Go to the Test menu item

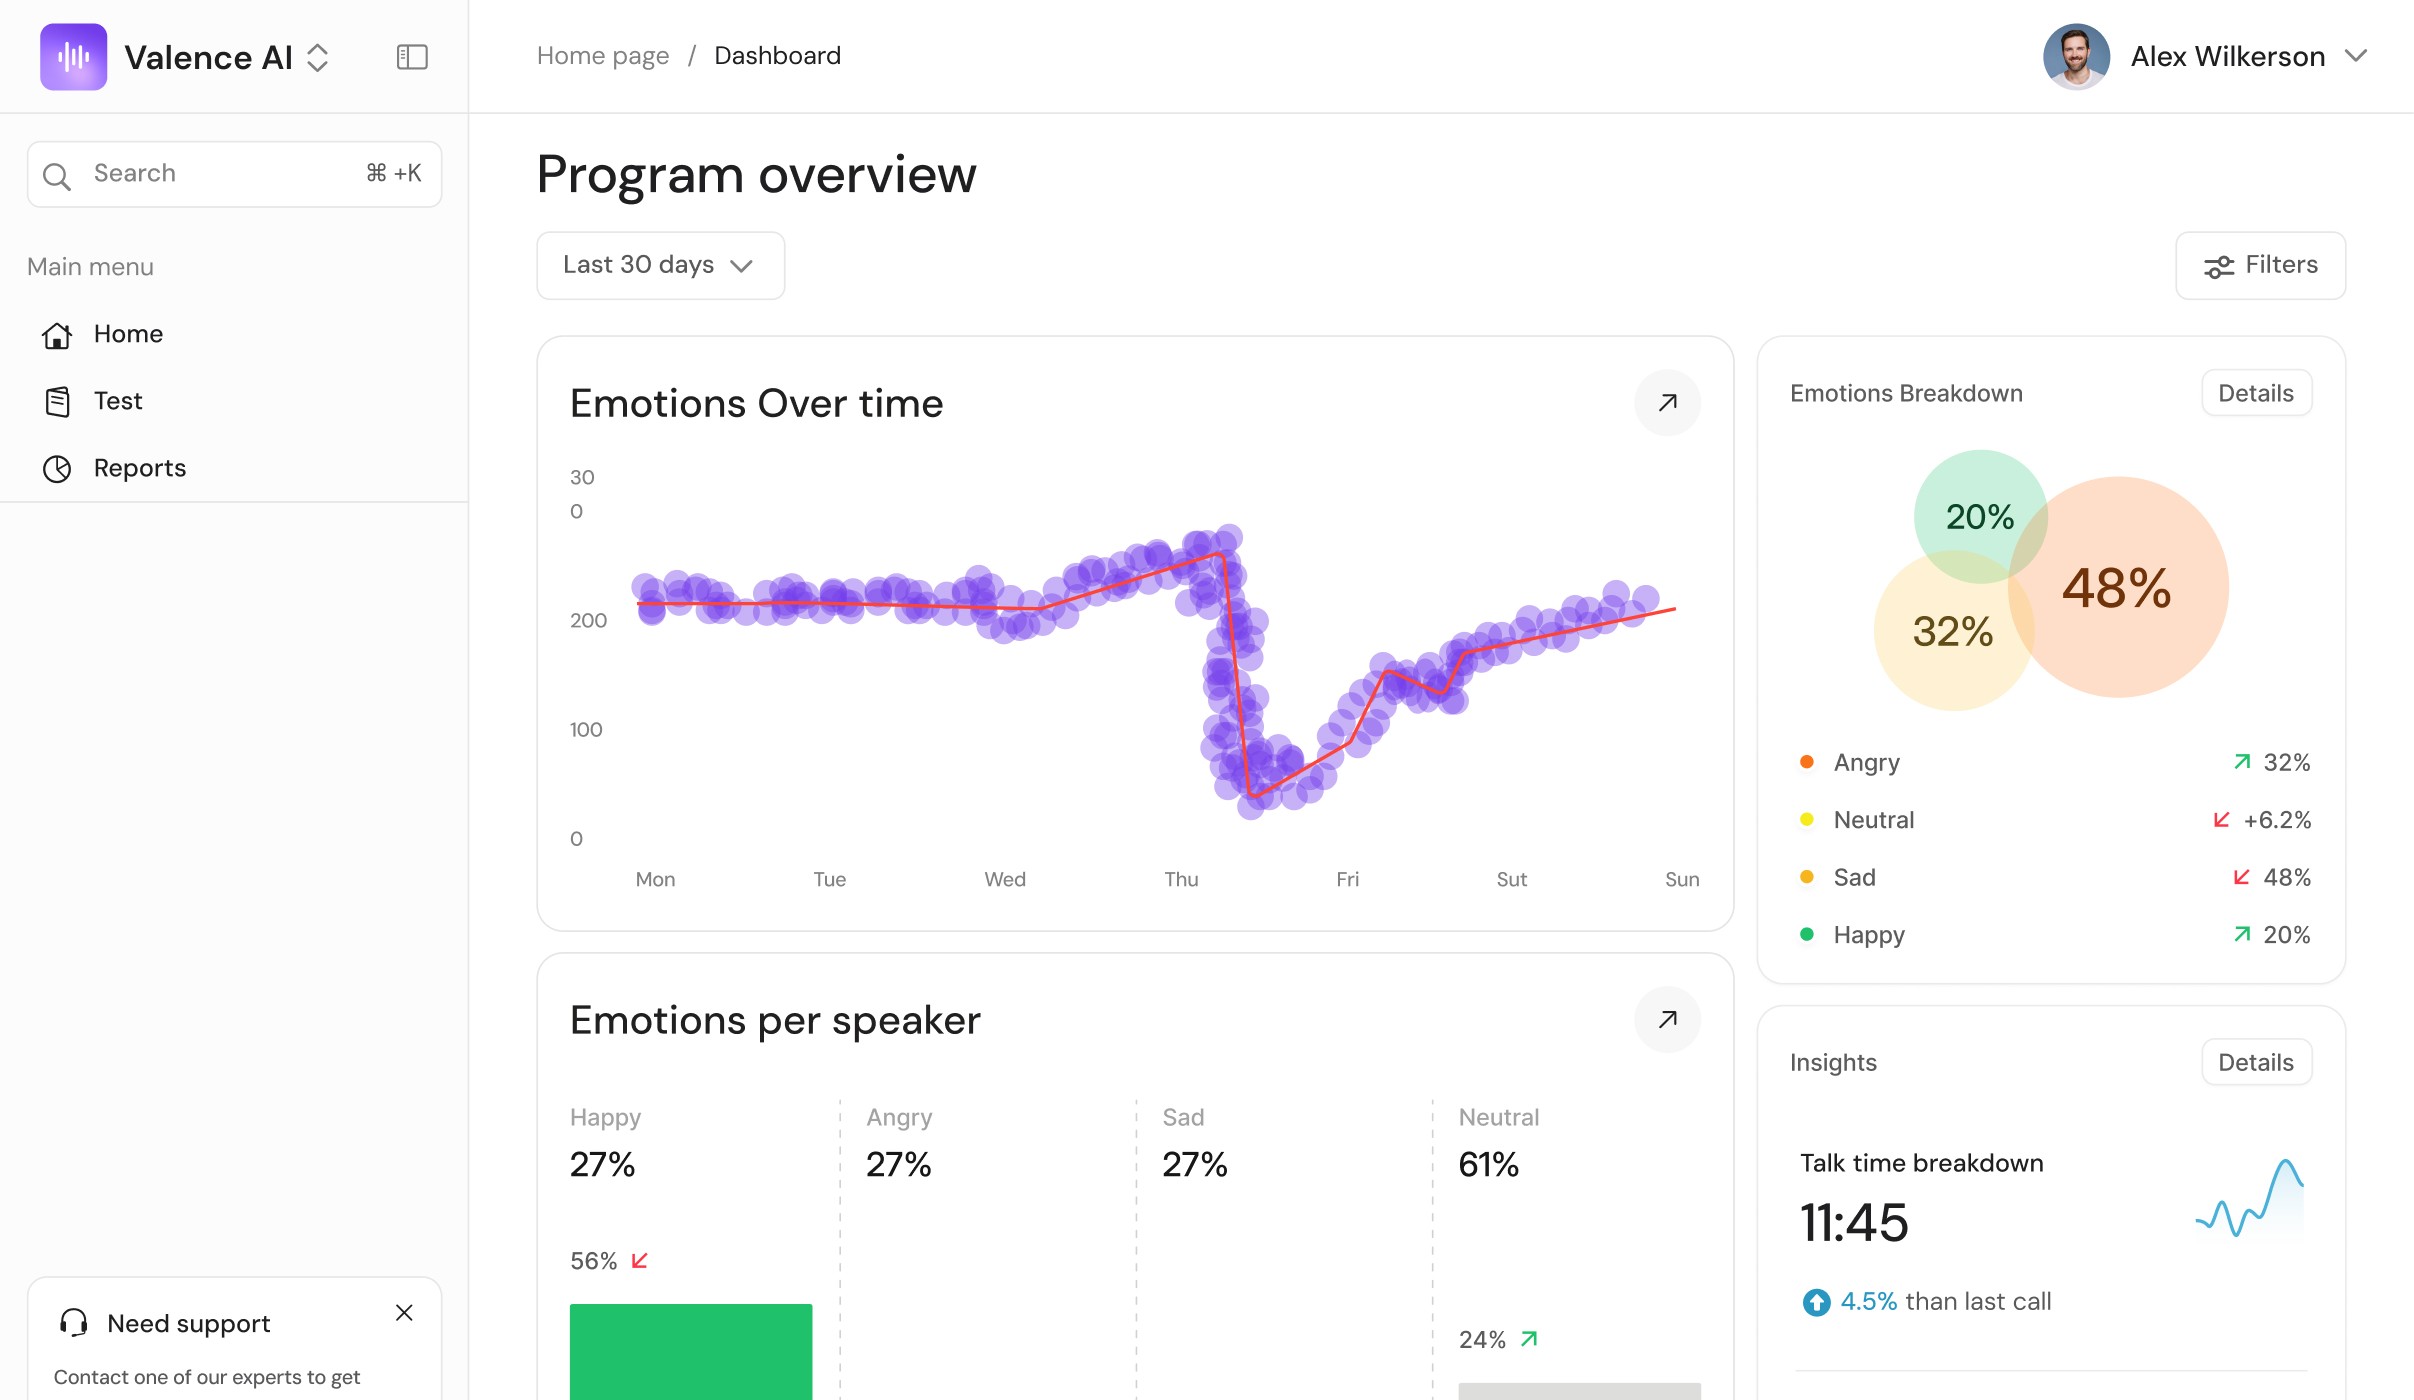pos(118,401)
